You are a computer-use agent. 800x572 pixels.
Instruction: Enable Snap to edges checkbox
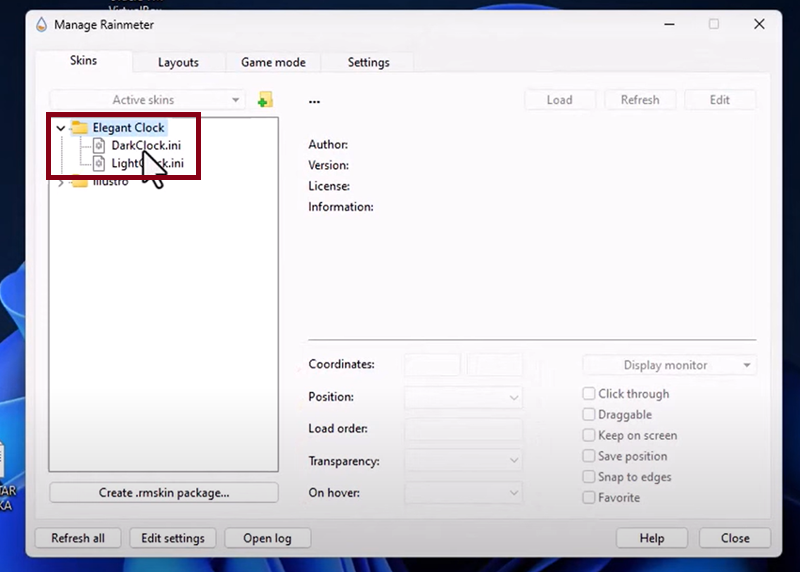(589, 477)
